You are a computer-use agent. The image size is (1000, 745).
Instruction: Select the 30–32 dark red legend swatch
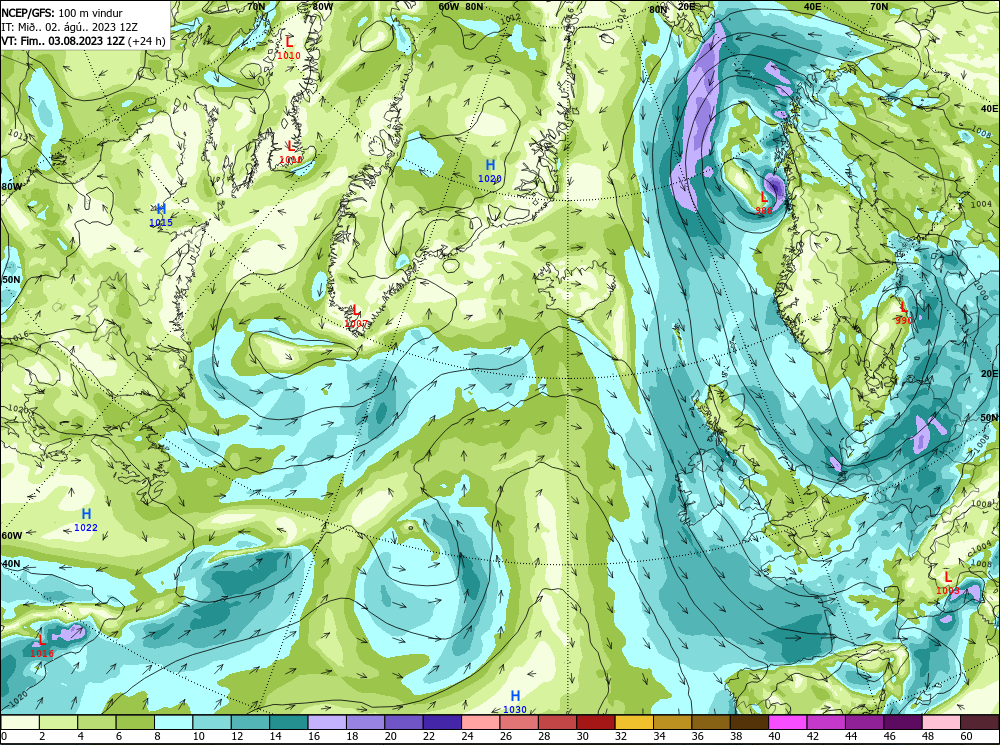click(x=596, y=722)
